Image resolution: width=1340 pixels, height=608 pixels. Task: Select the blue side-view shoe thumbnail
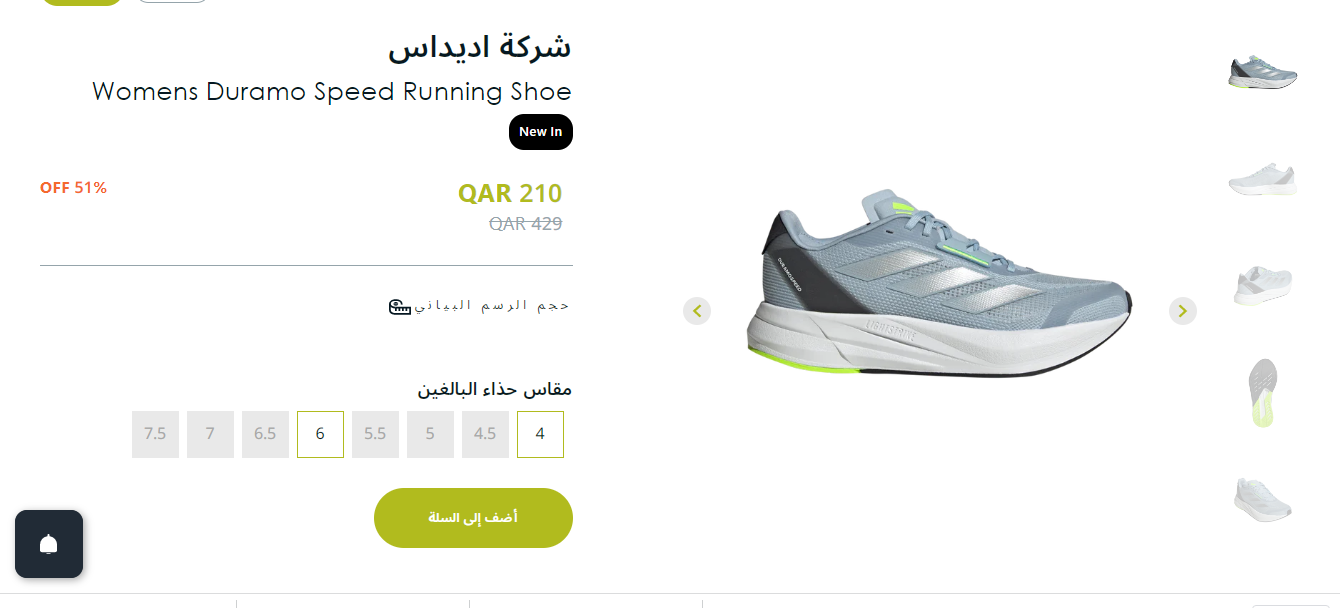tap(1263, 72)
